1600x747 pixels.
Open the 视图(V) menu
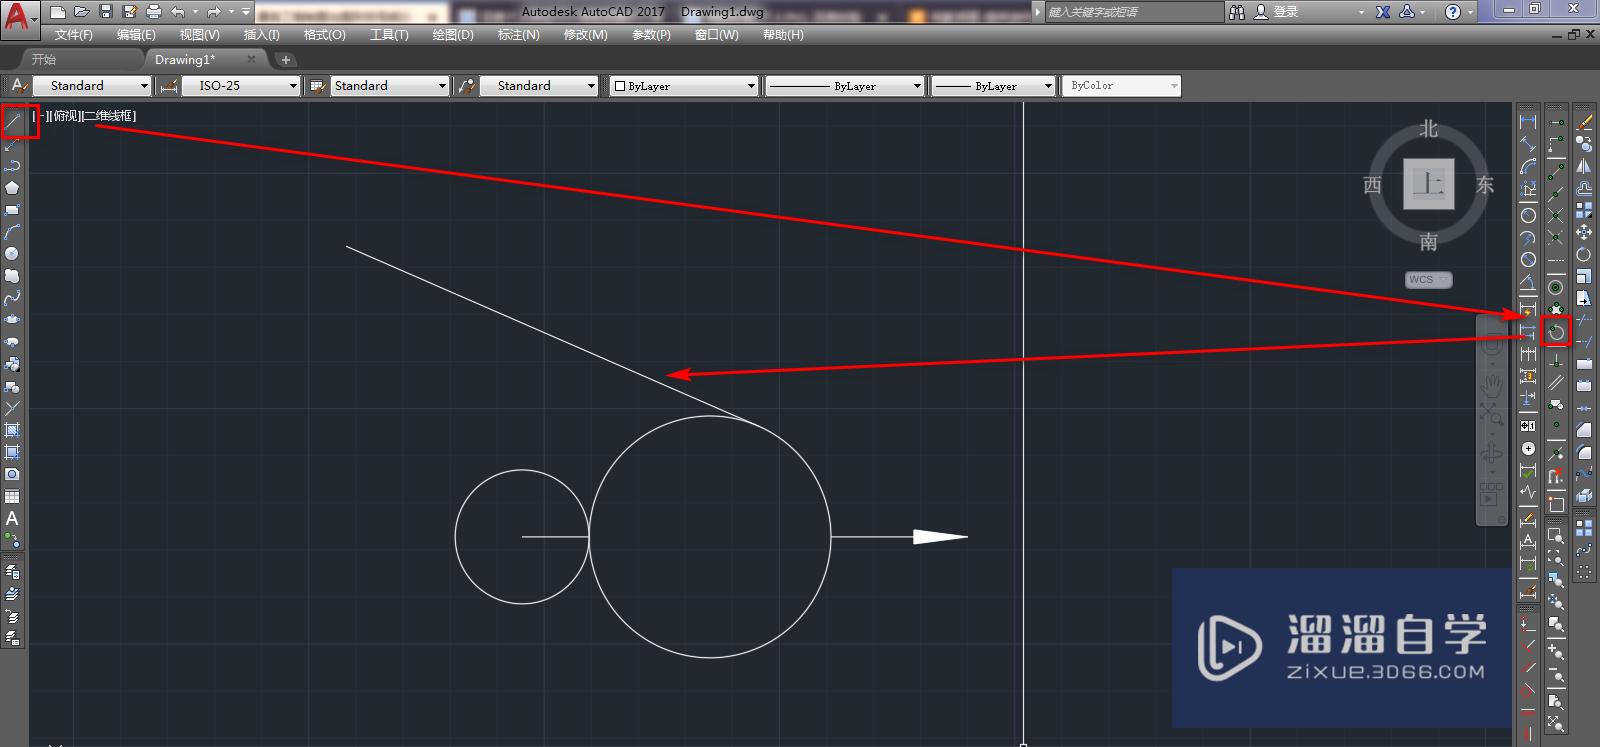coord(199,34)
